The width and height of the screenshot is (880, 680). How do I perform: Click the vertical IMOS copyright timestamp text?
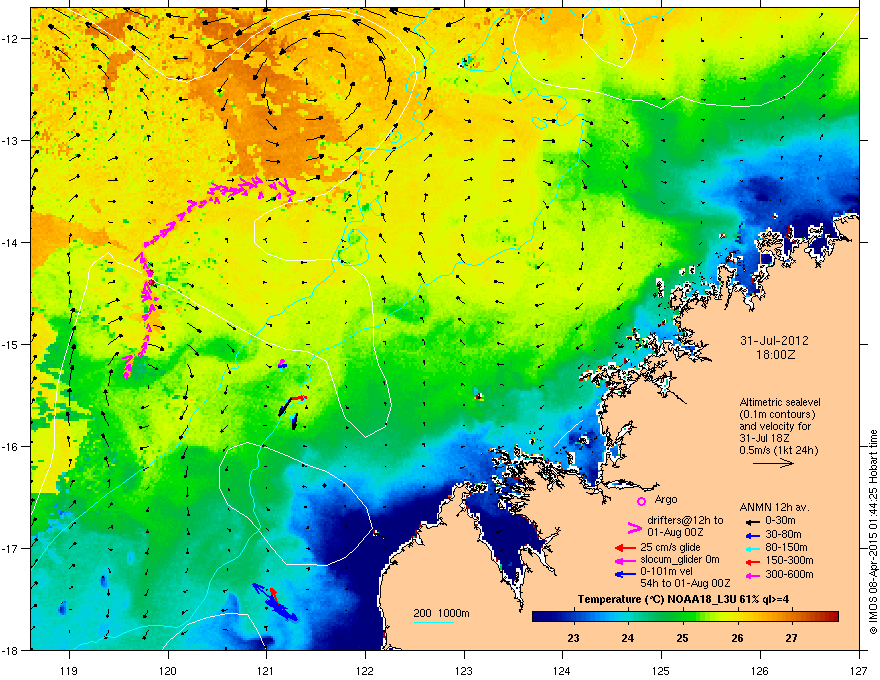(x=873, y=532)
